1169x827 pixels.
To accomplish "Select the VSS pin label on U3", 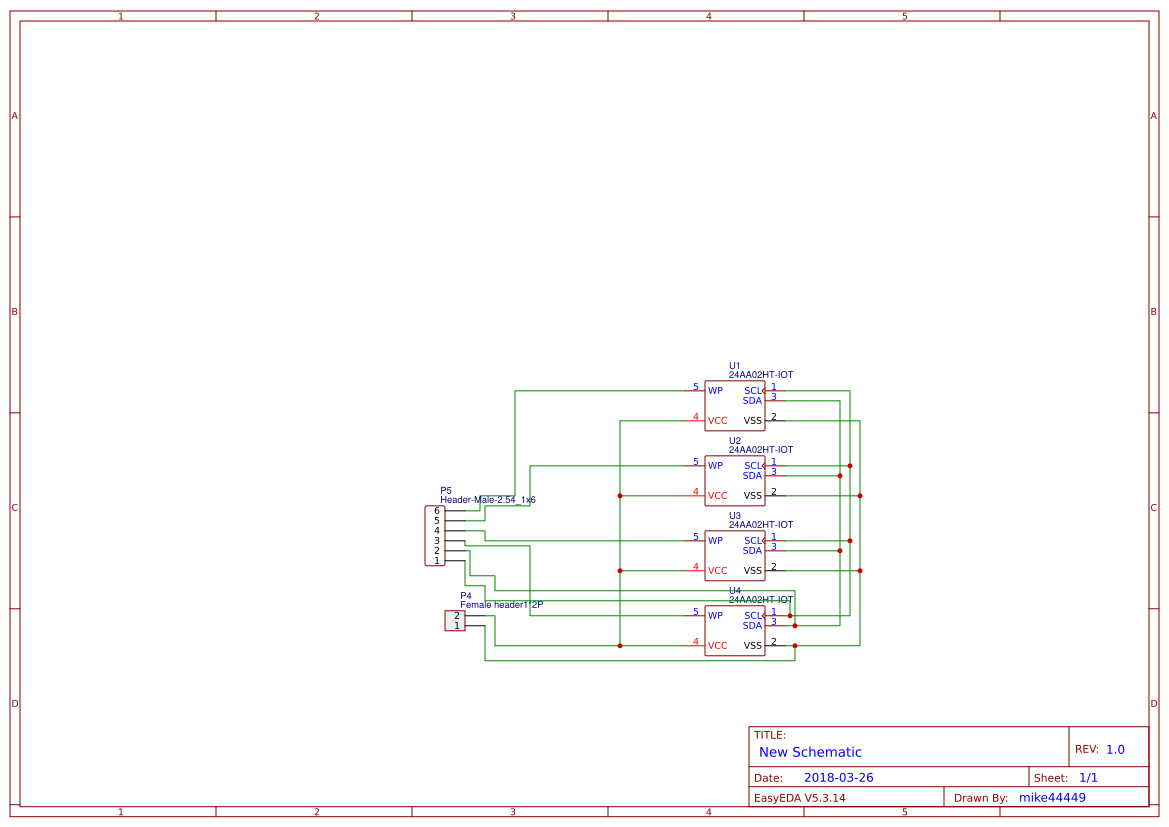I will pos(753,570).
